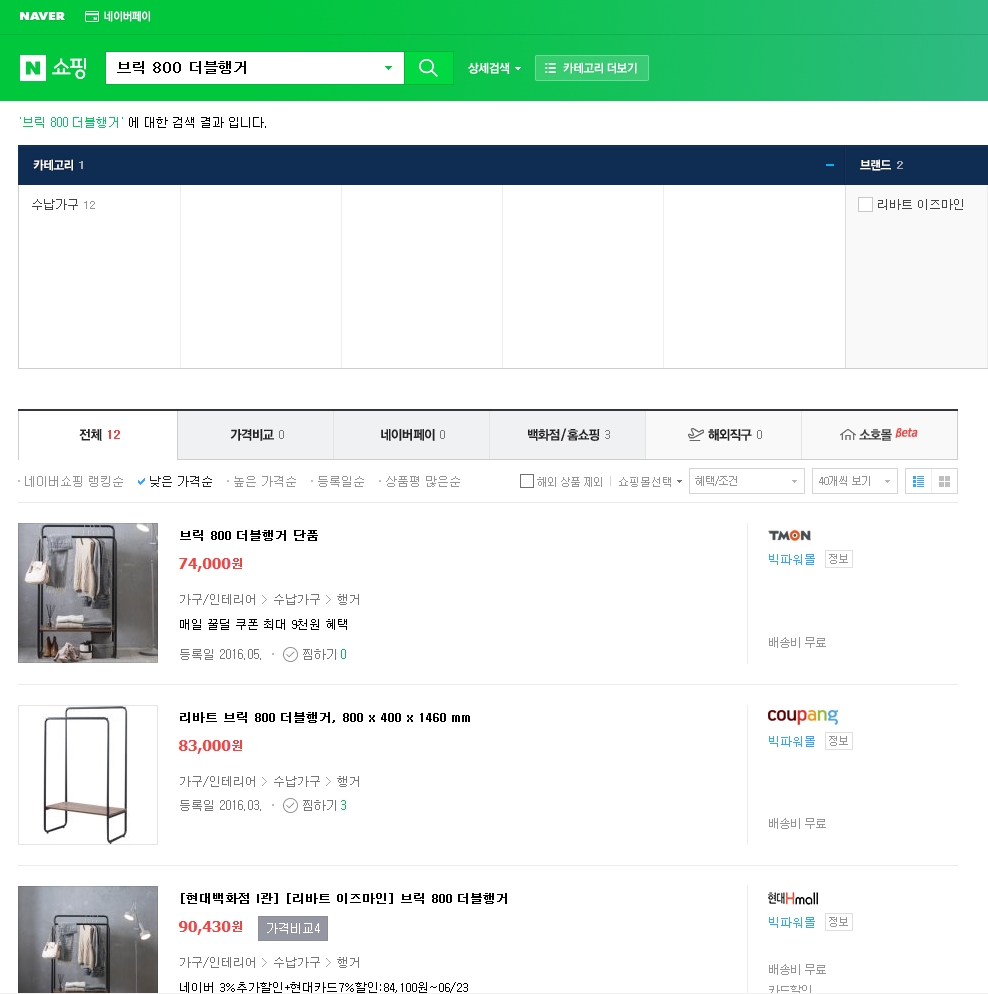Expand the 혜택/조건 dropdown

746,481
